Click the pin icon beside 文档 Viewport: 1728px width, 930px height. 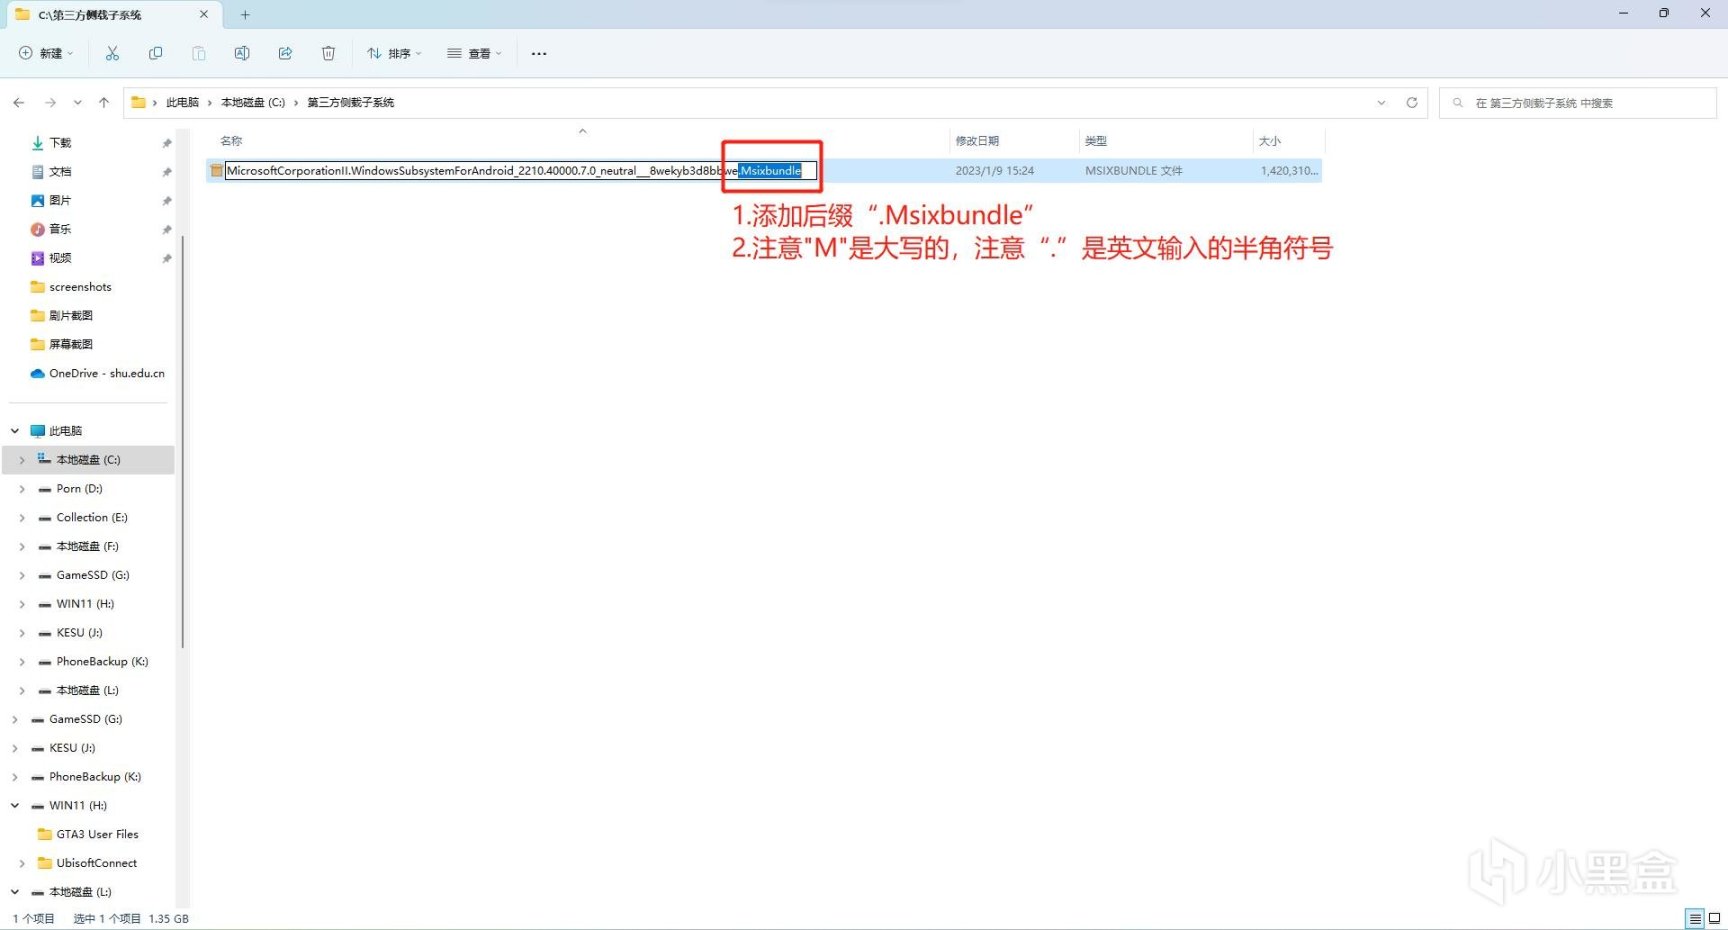pyautogui.click(x=166, y=172)
